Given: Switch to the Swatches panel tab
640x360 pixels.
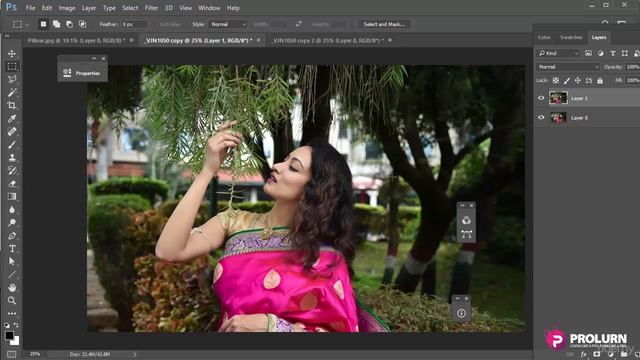Looking at the screenshot, I should tap(571, 37).
